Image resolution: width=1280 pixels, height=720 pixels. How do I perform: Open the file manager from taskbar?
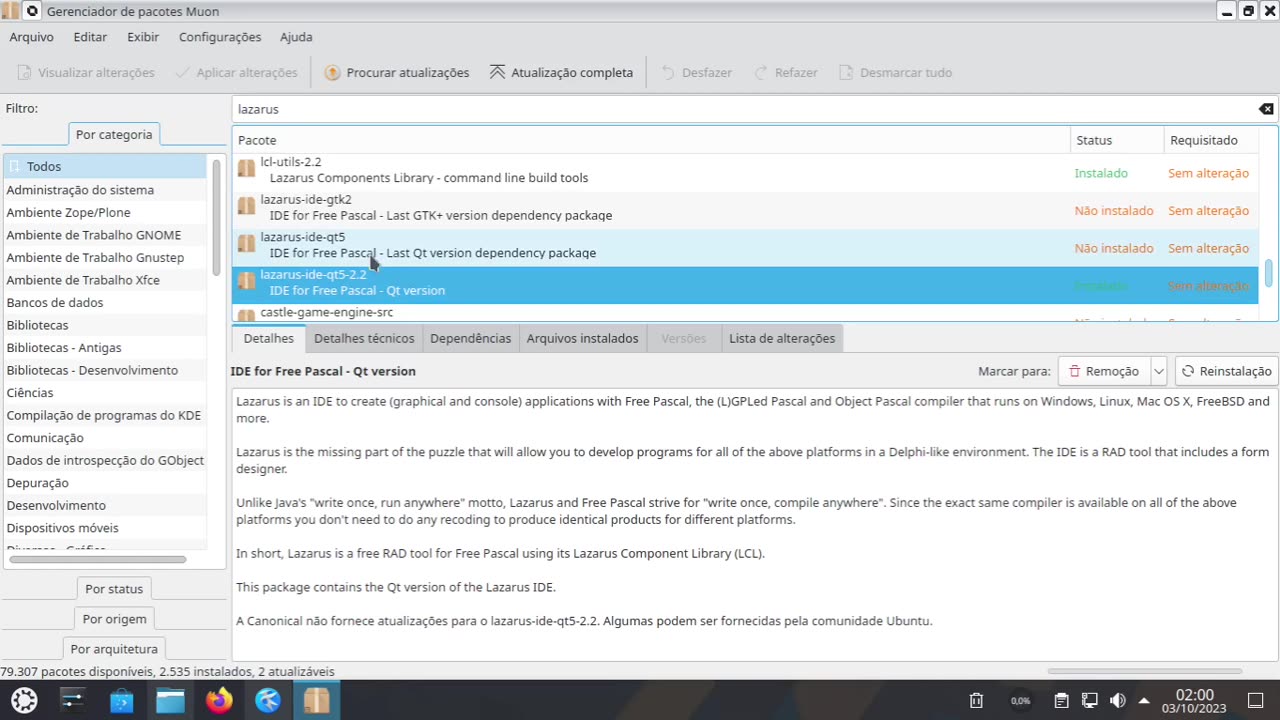(170, 700)
